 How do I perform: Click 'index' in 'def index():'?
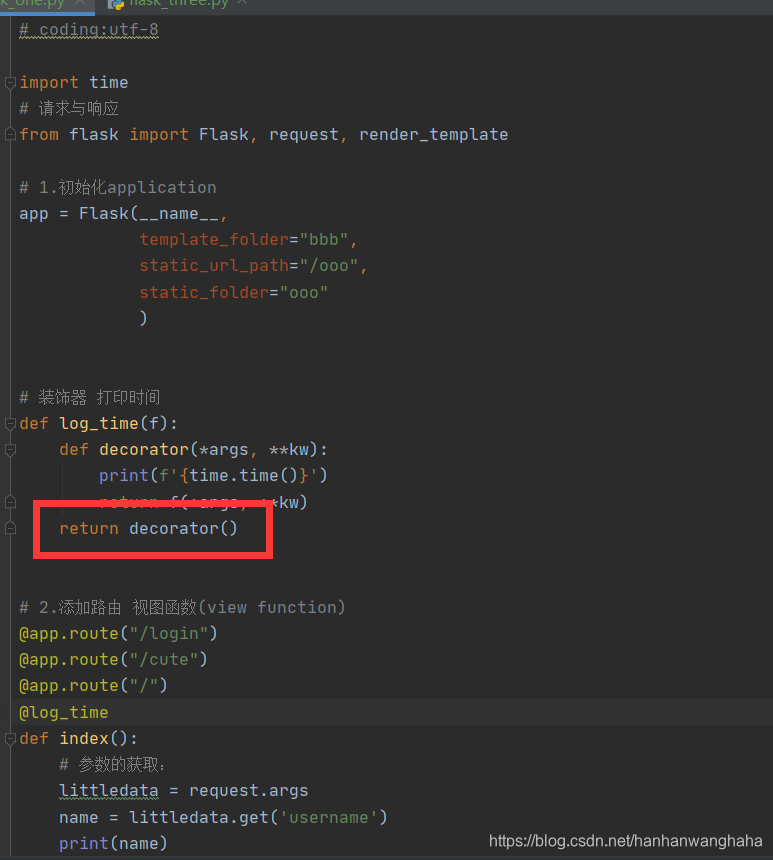pos(84,739)
